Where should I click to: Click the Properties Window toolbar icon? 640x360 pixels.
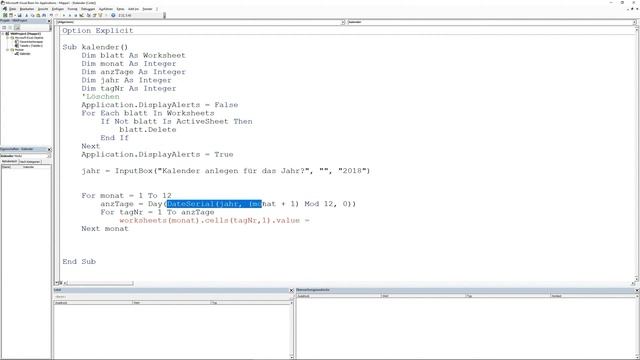[x=94, y=15]
